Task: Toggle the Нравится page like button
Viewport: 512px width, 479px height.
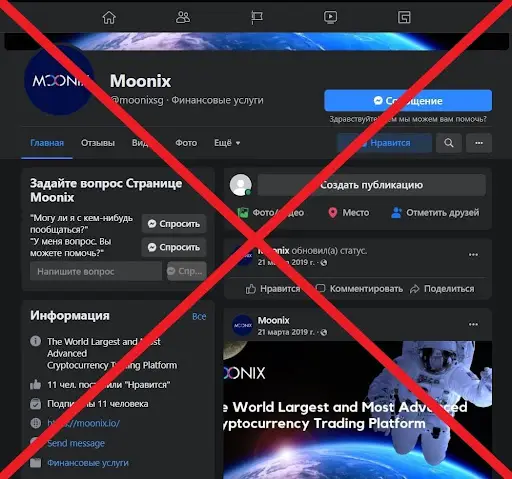Action: pos(384,143)
